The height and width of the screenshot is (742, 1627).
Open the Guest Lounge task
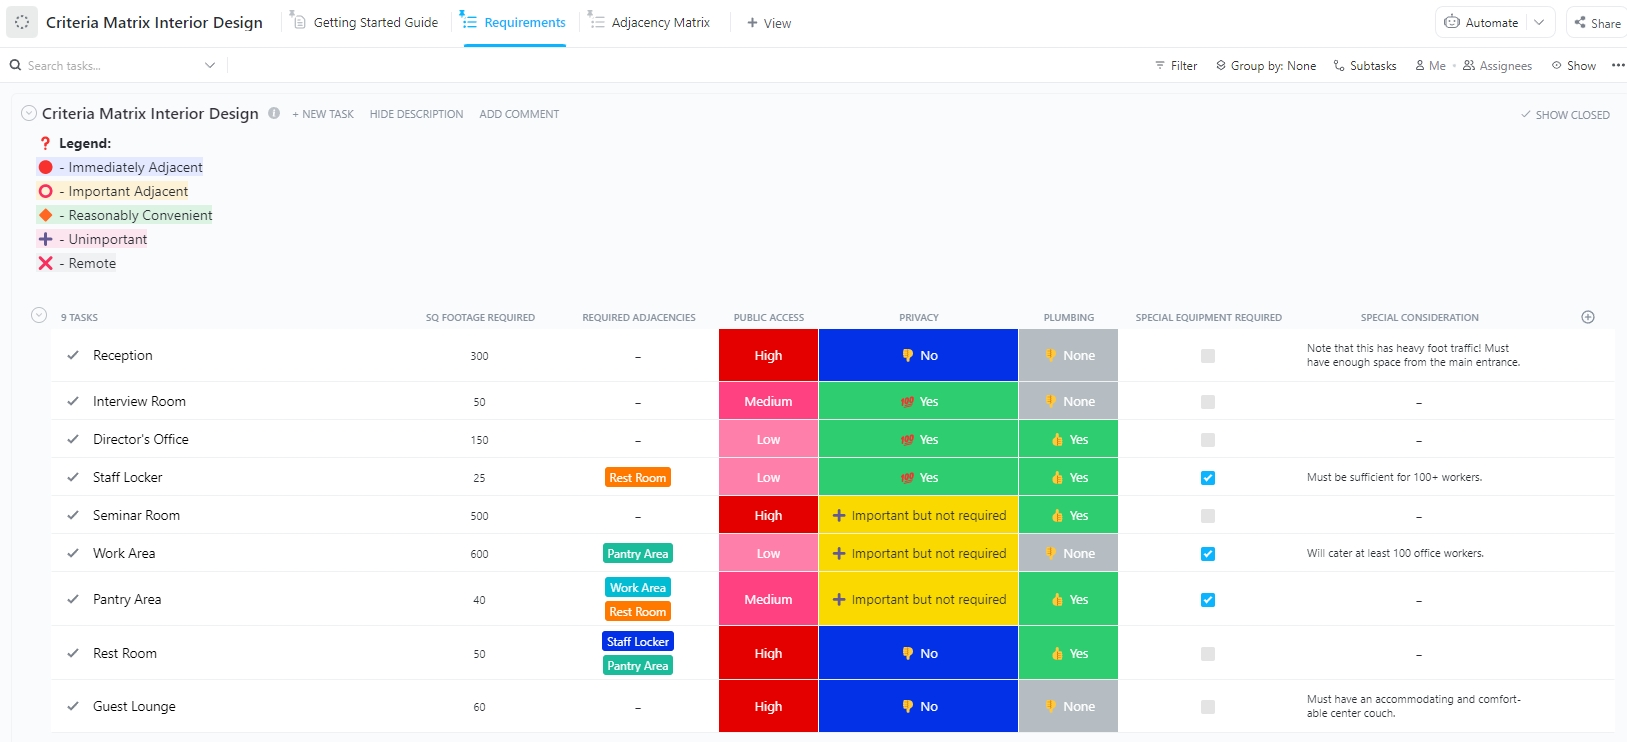pos(134,706)
